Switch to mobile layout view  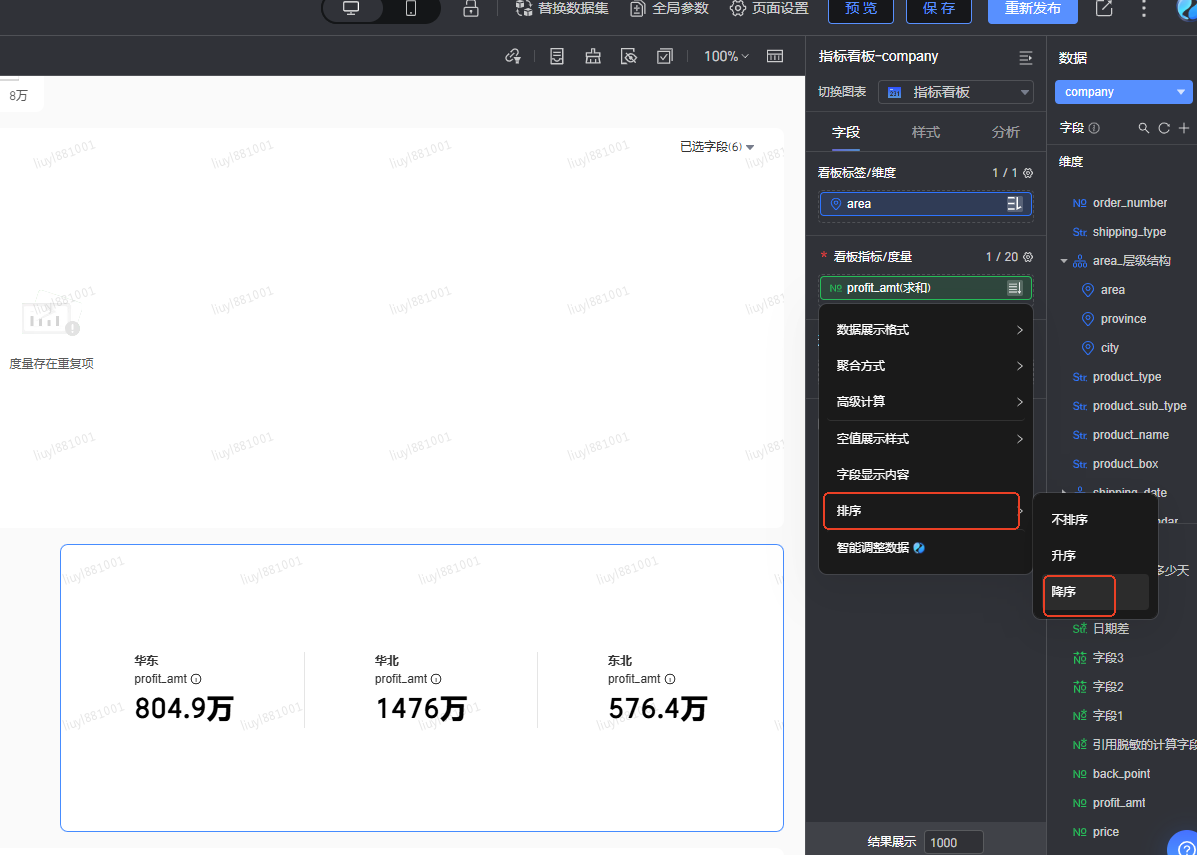411,9
